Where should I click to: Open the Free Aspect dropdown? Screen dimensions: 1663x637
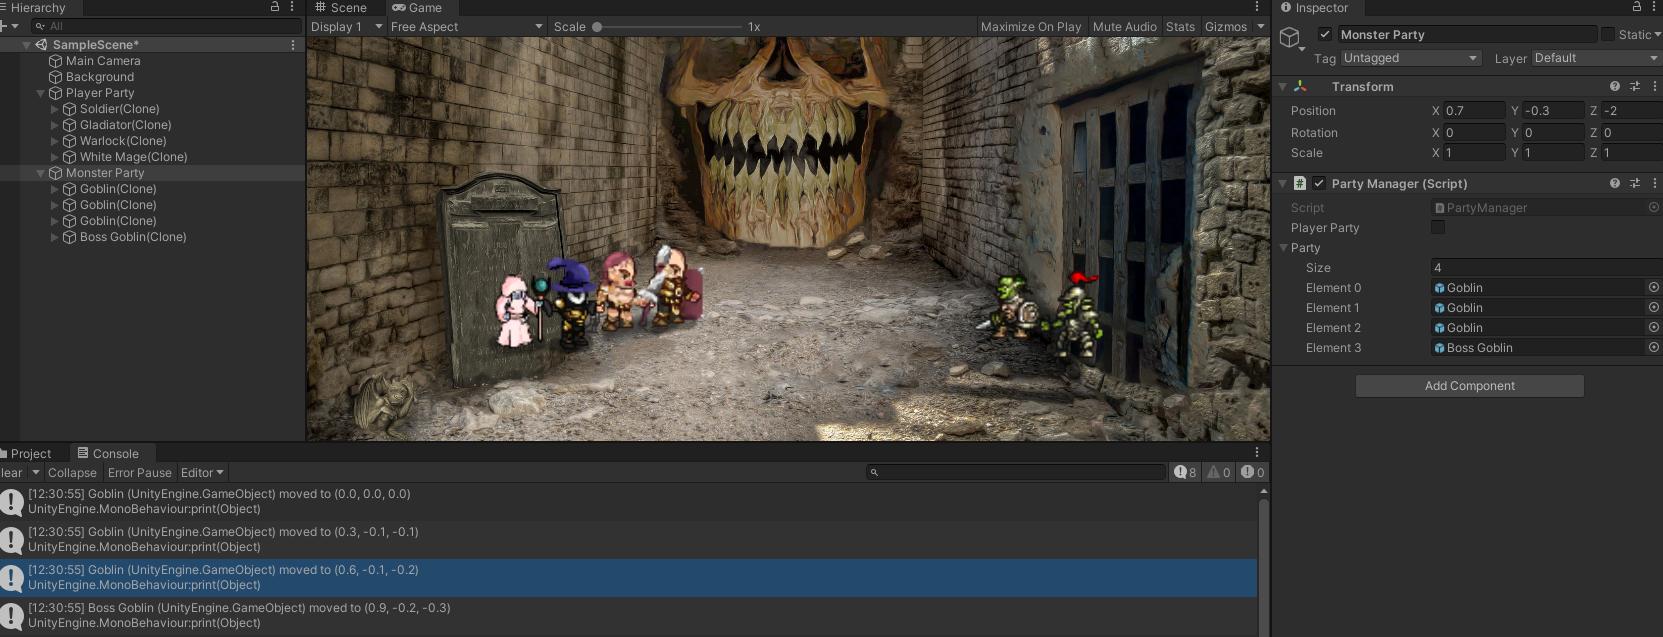pos(467,27)
